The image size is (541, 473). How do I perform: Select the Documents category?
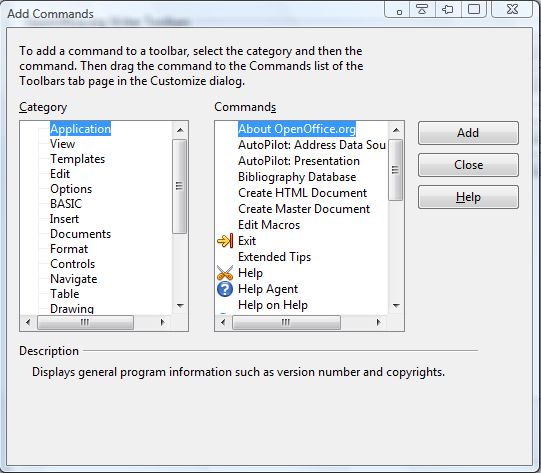coord(80,234)
